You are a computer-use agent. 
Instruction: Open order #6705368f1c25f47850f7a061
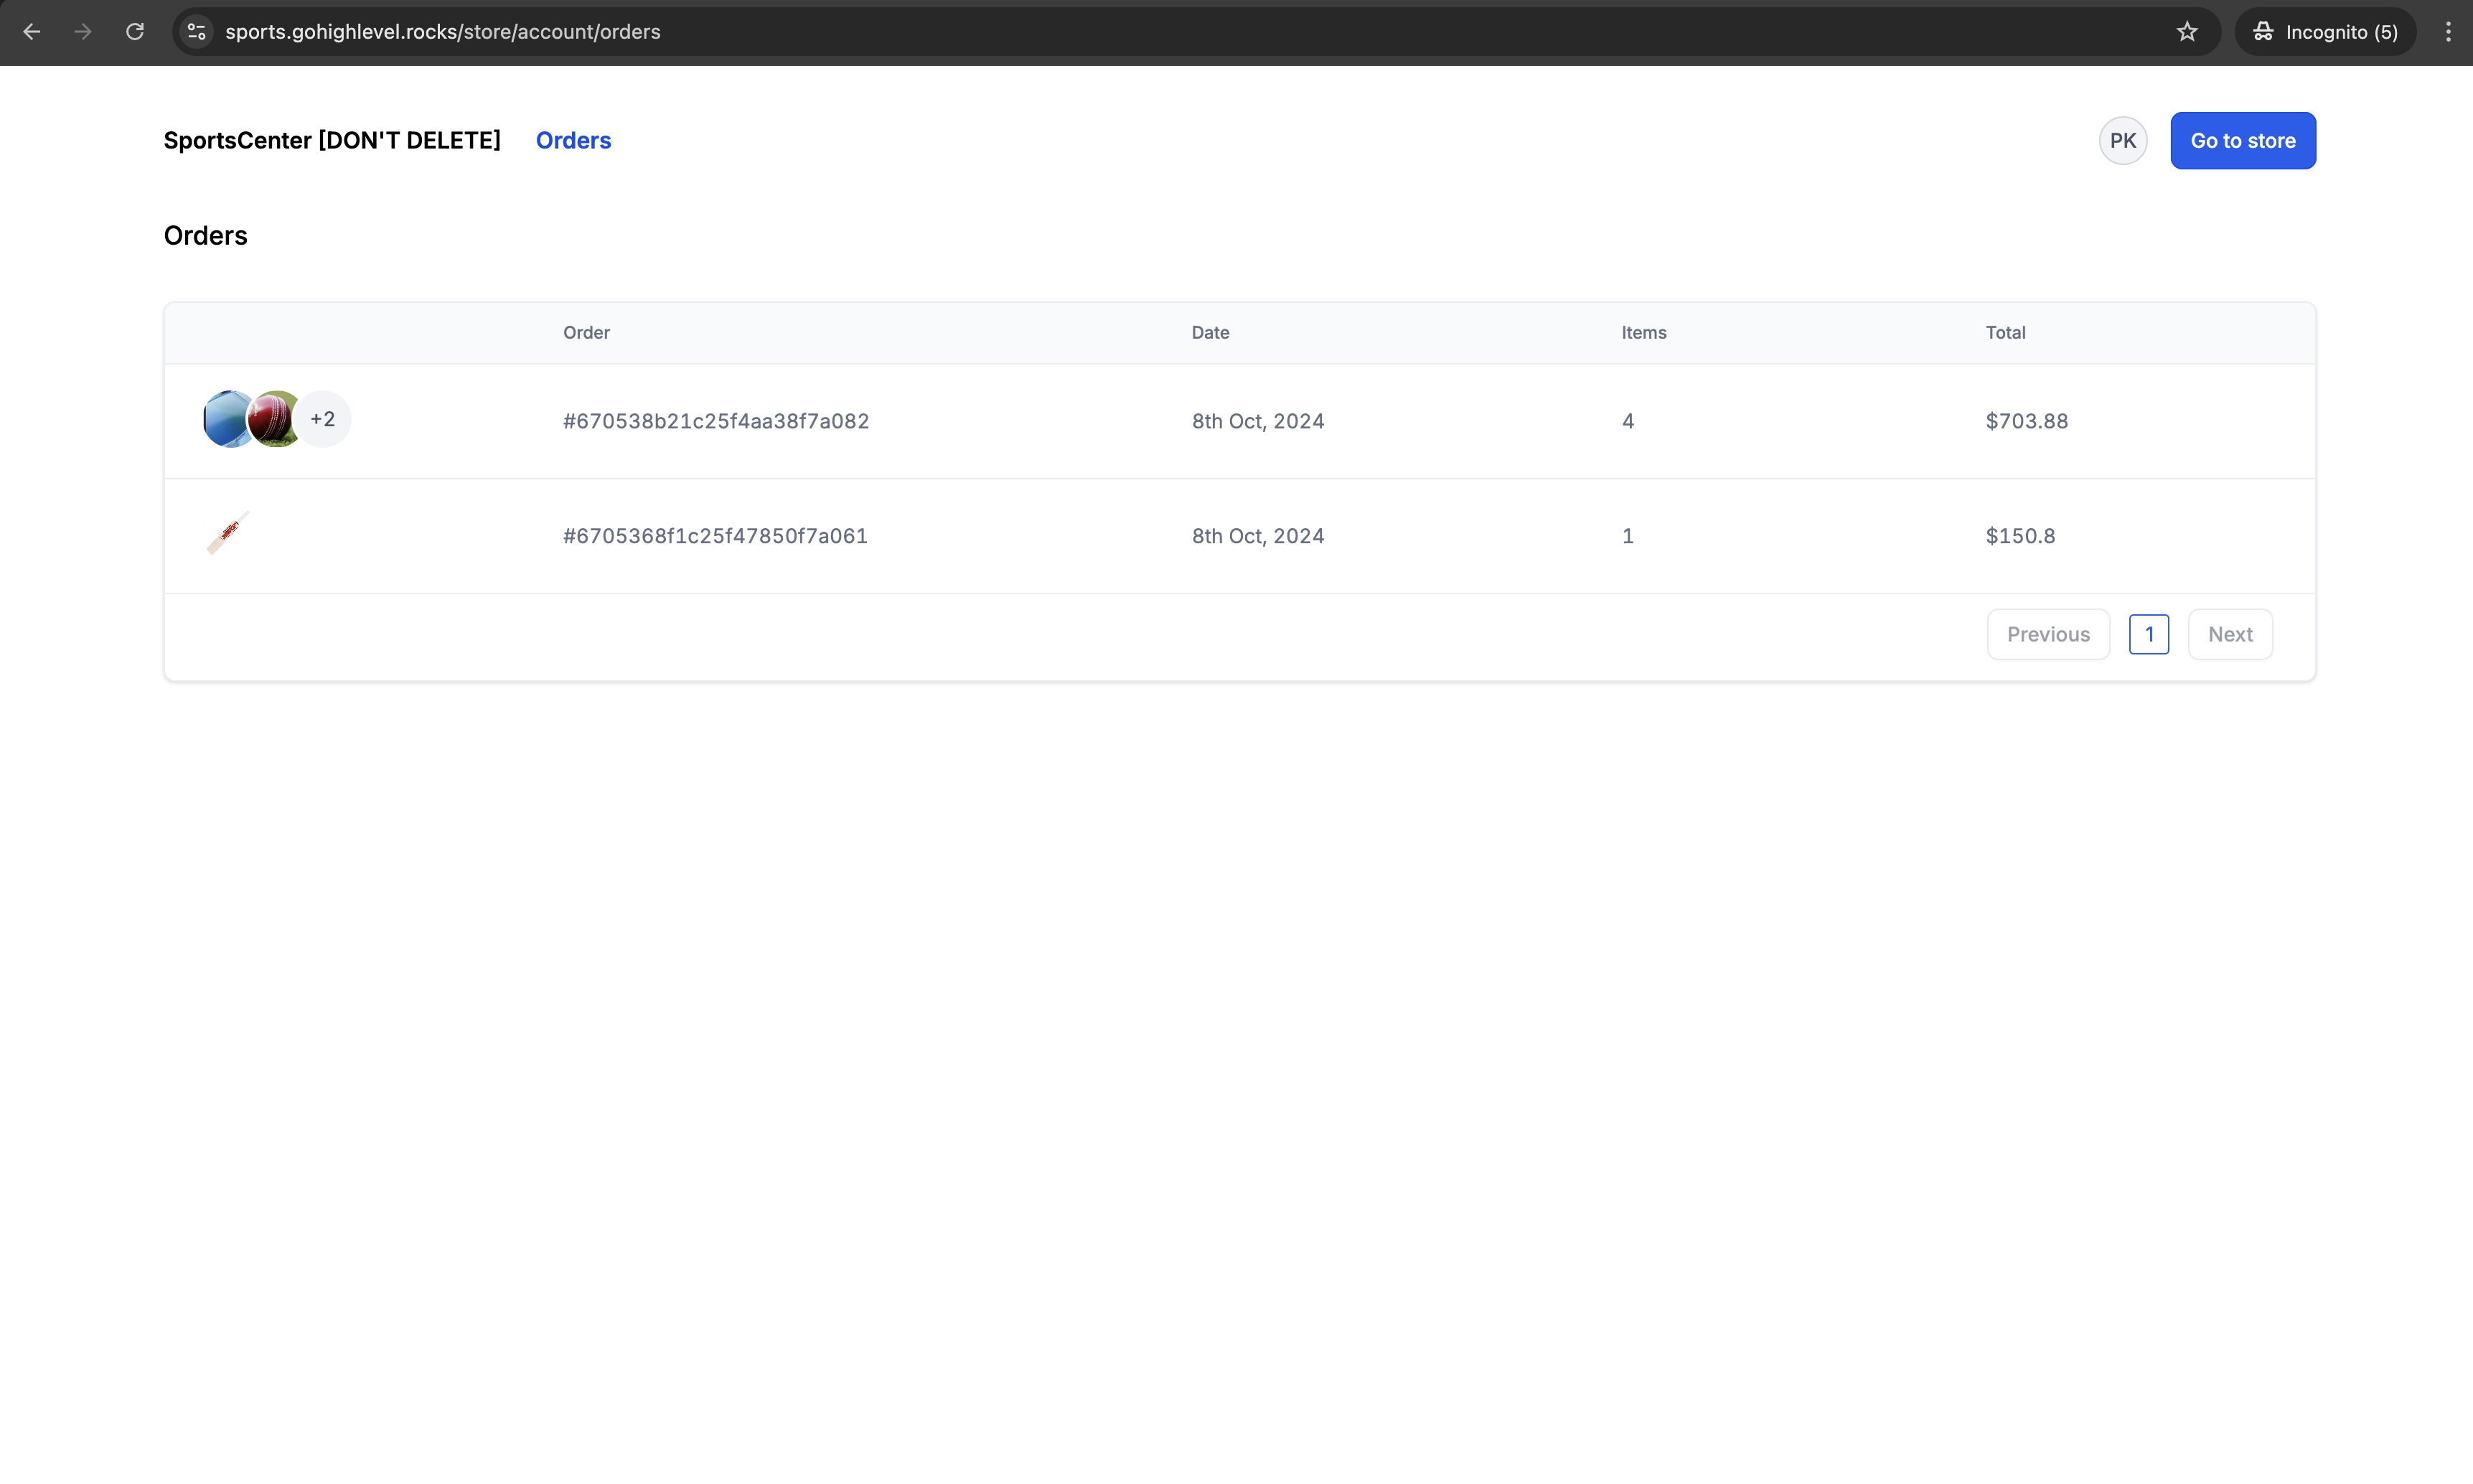715,536
